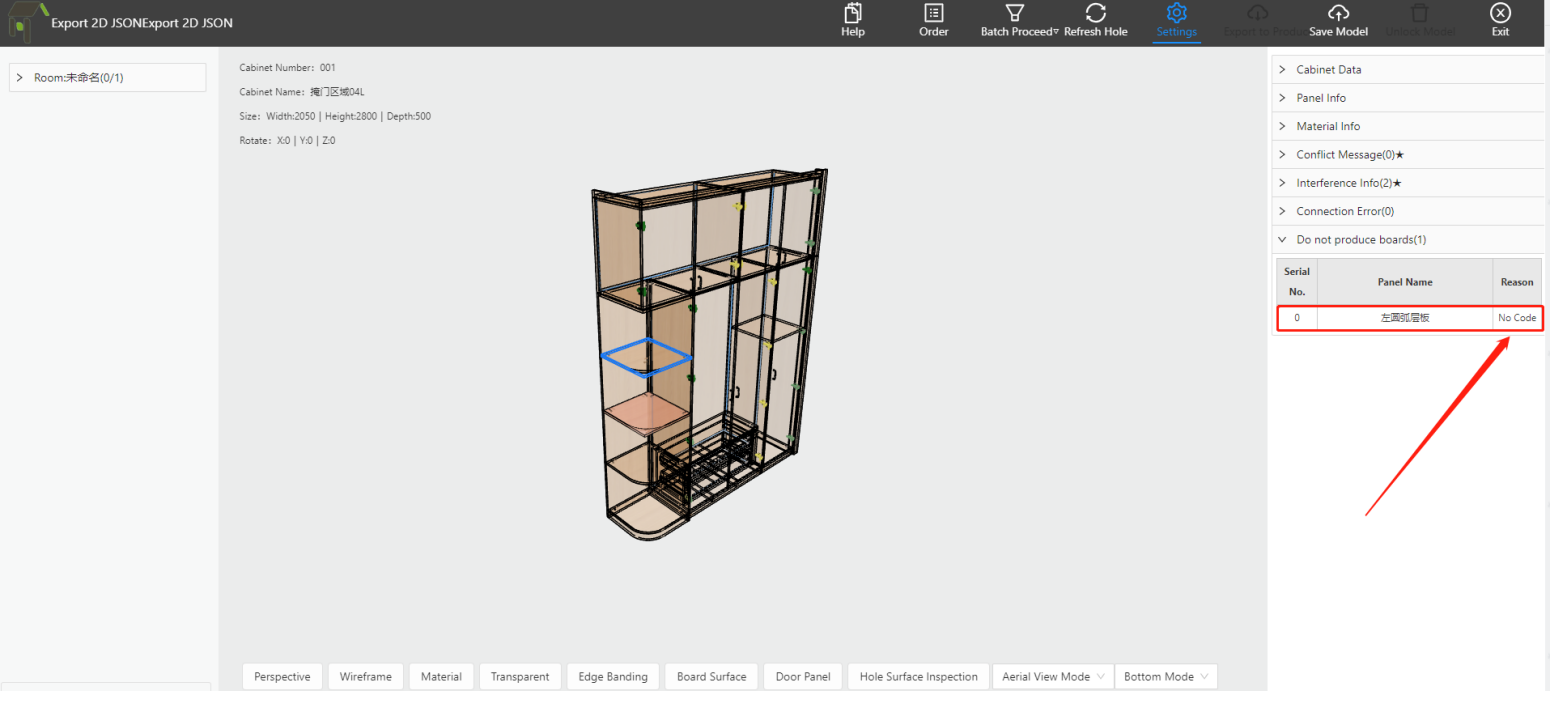1550x701 pixels.
Task: Click Save Model cloud upload icon
Action: 1338,13
